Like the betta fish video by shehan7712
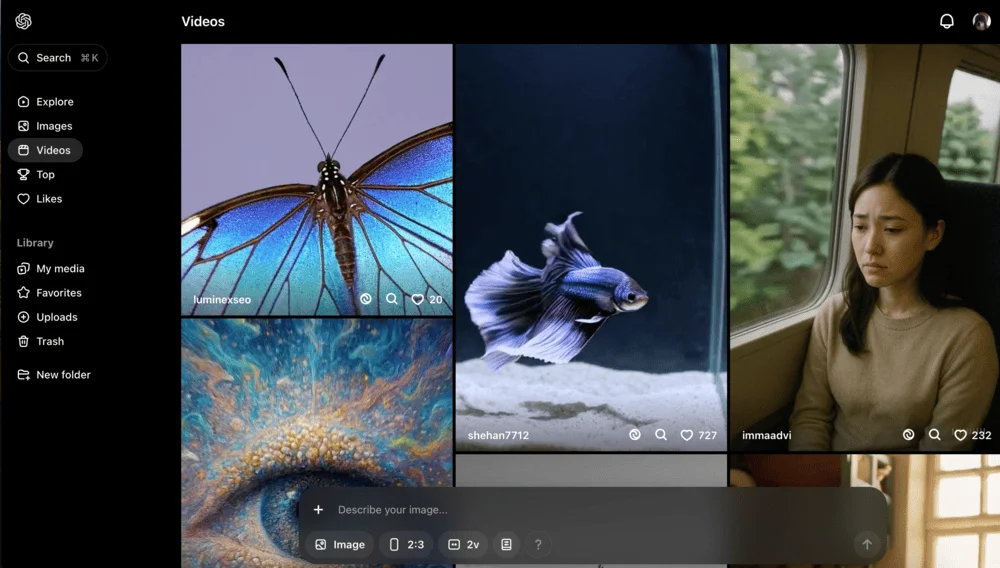The width and height of the screenshot is (1000, 568). coord(687,435)
